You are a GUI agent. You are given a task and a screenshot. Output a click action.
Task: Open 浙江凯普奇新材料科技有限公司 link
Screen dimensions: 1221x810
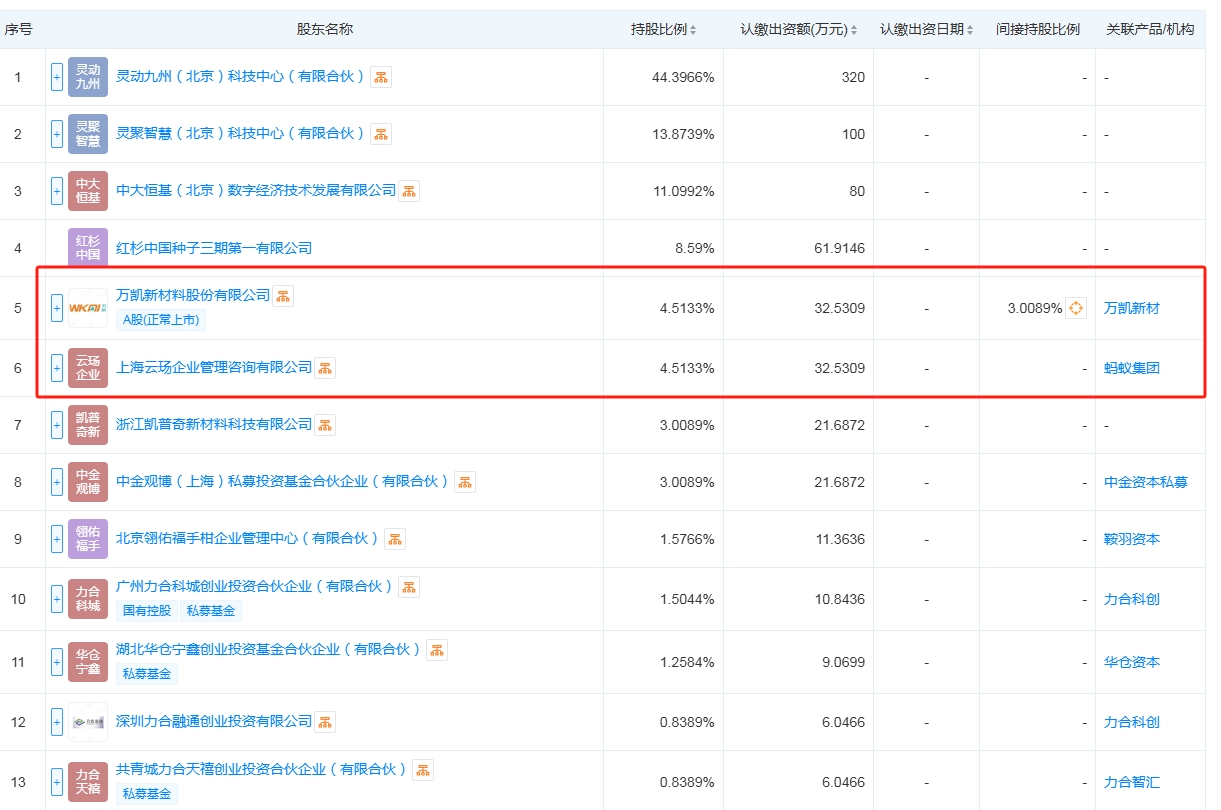214,425
